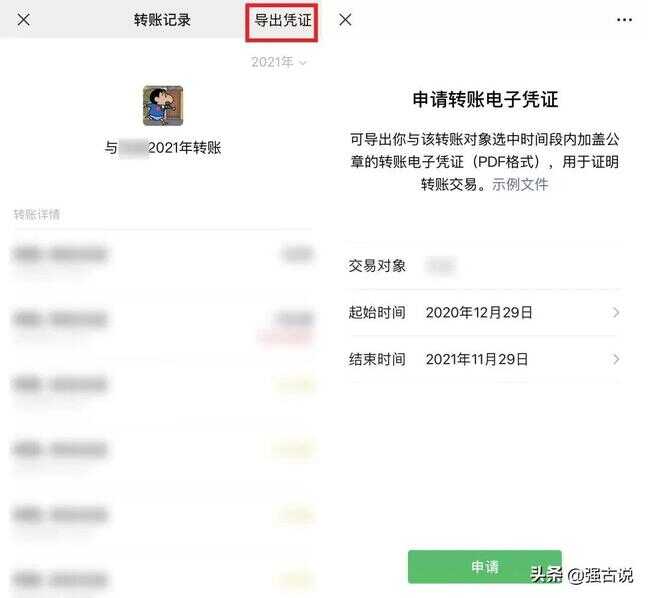This screenshot has height=598, width=648.
Task: Tap the 导出凭证 button
Action: 283,20
